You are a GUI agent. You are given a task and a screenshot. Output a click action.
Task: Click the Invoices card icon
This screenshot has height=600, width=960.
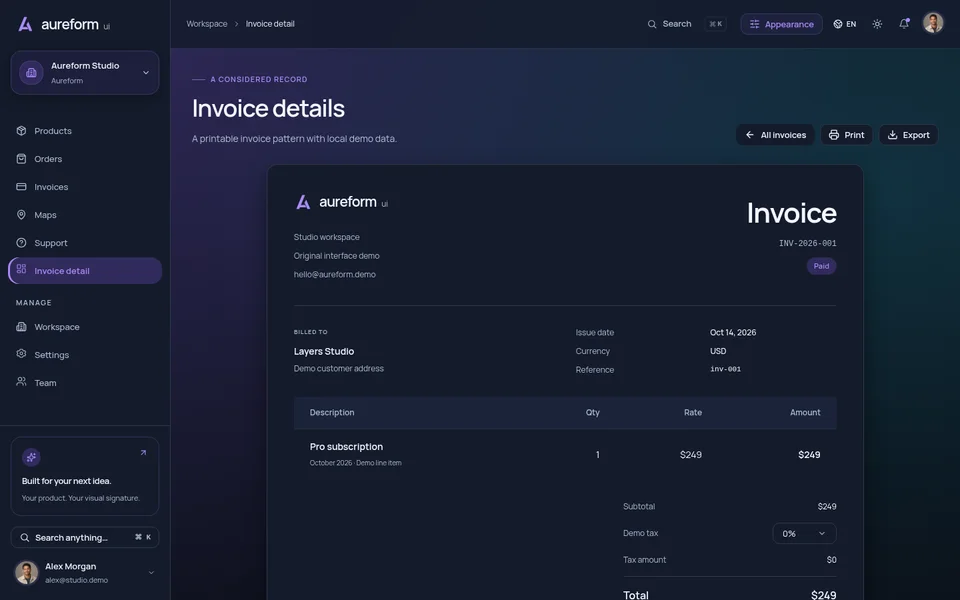(21, 187)
